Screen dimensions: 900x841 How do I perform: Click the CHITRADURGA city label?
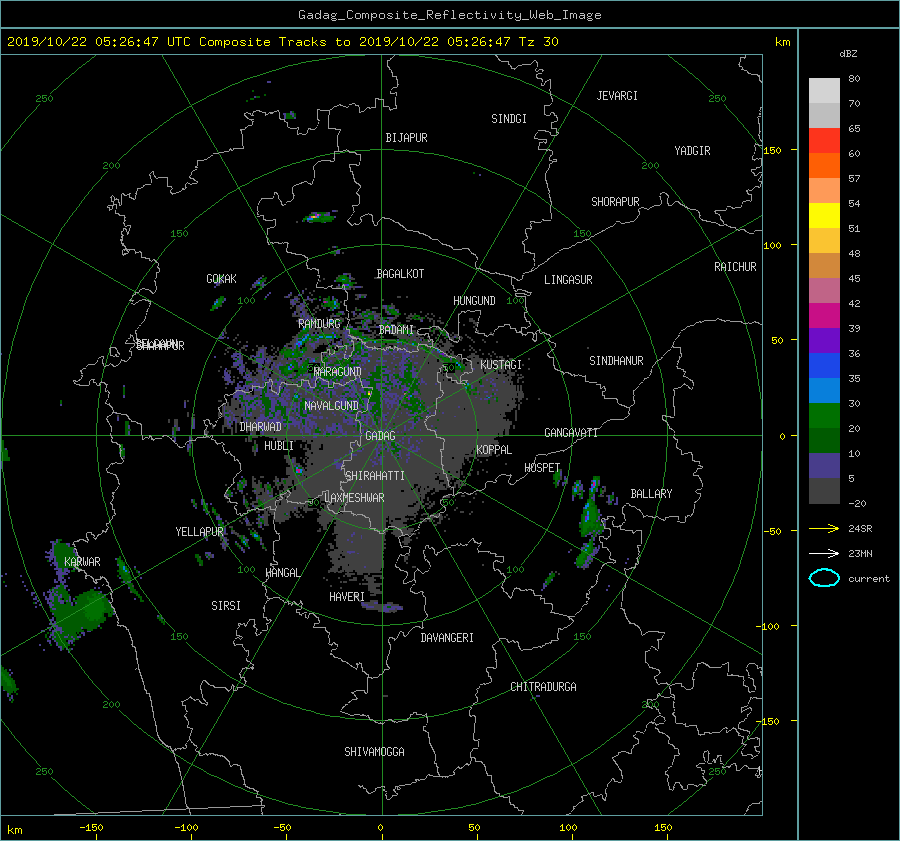543,687
